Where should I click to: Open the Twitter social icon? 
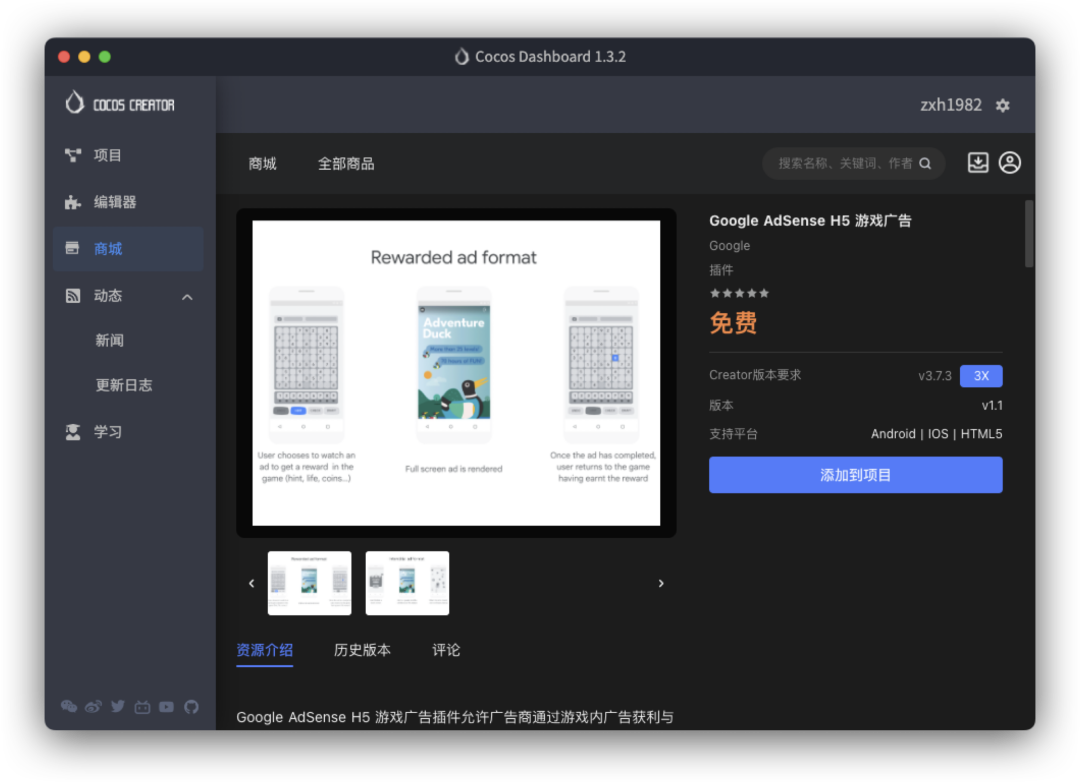(118, 706)
